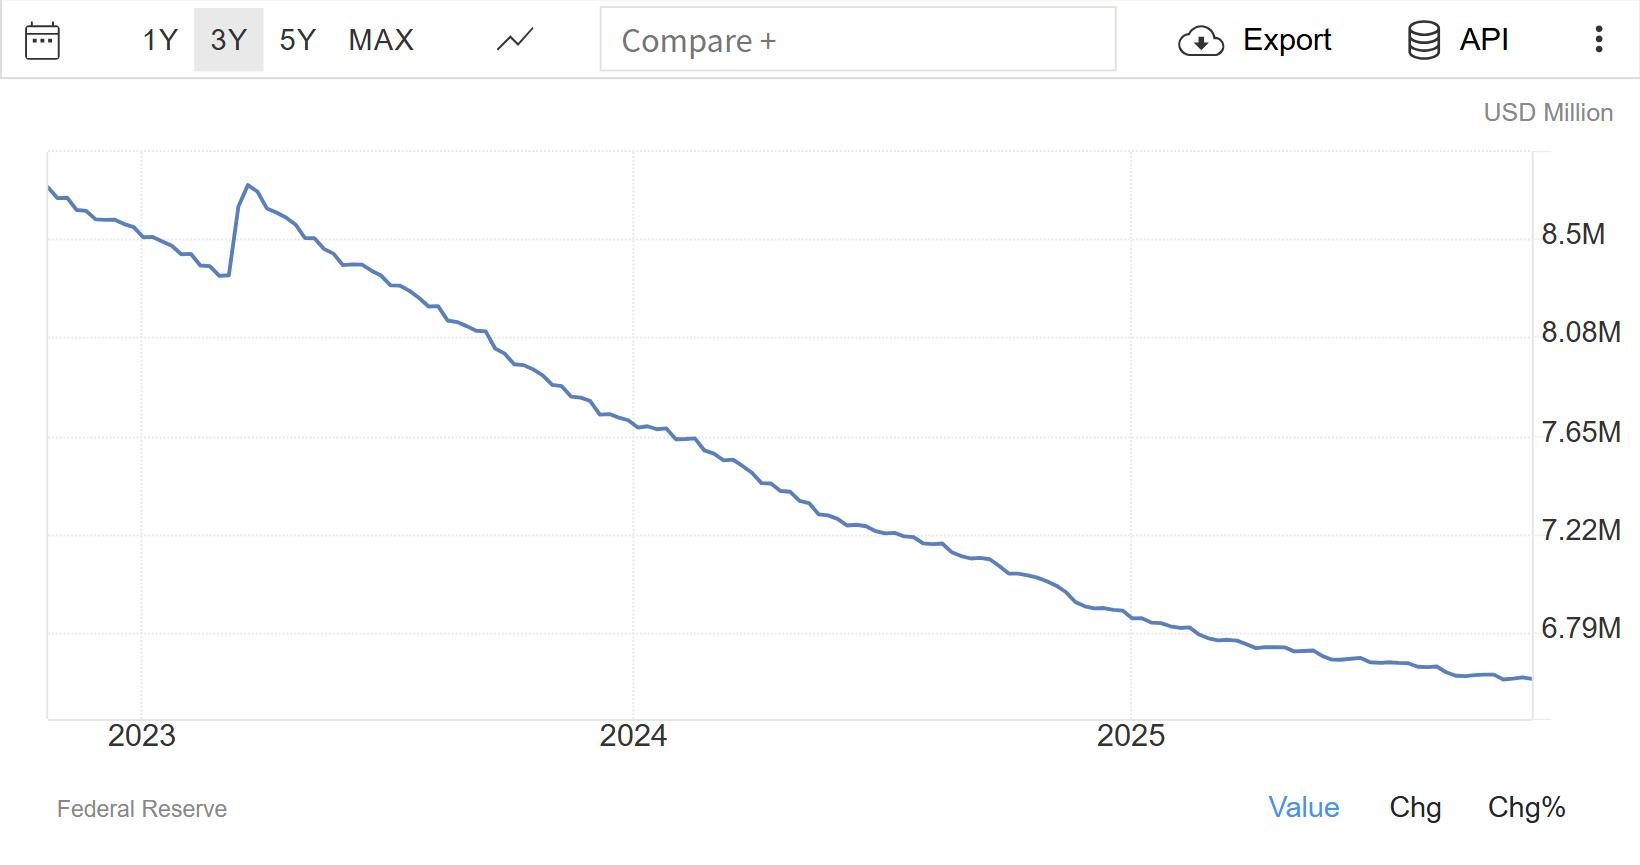Viewport: 1640px width, 865px height.
Task: Show the MAX time range
Action: point(381,40)
